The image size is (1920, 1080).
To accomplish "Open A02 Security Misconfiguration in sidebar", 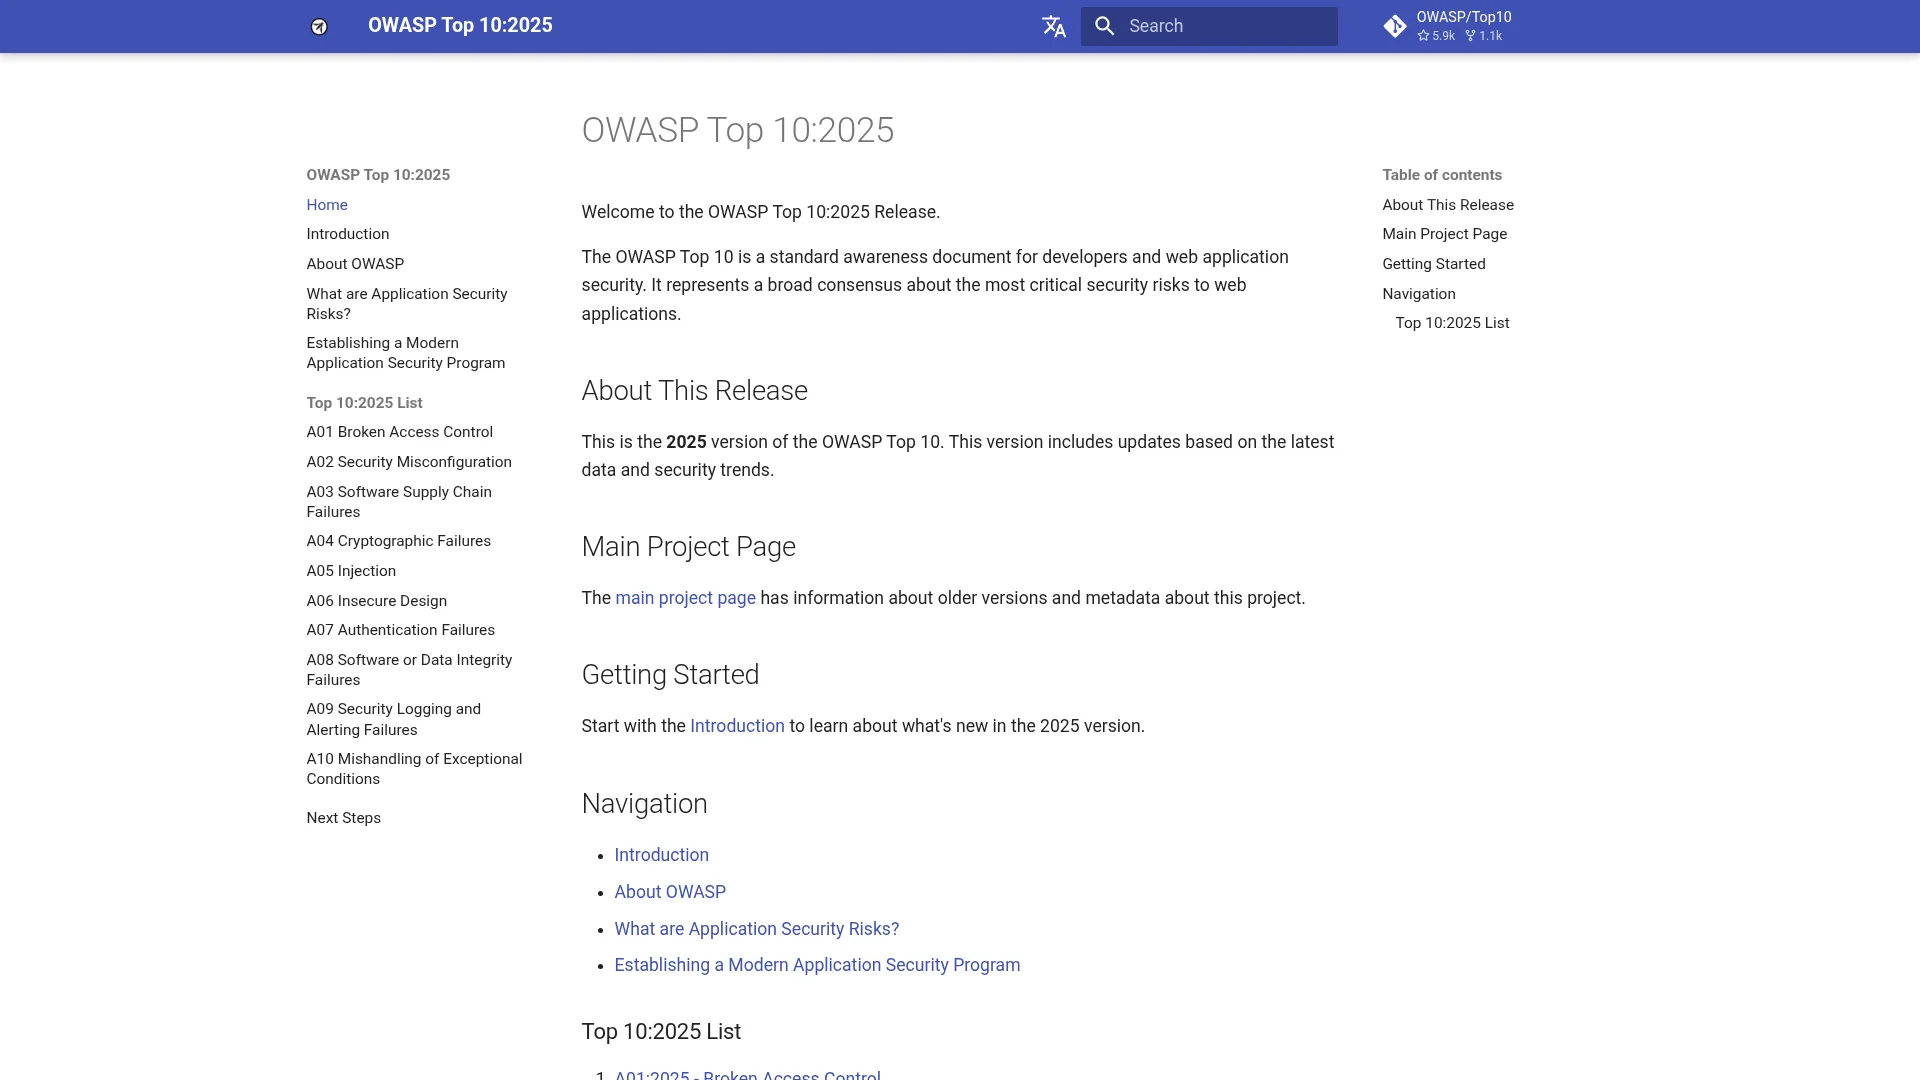I will coord(409,462).
